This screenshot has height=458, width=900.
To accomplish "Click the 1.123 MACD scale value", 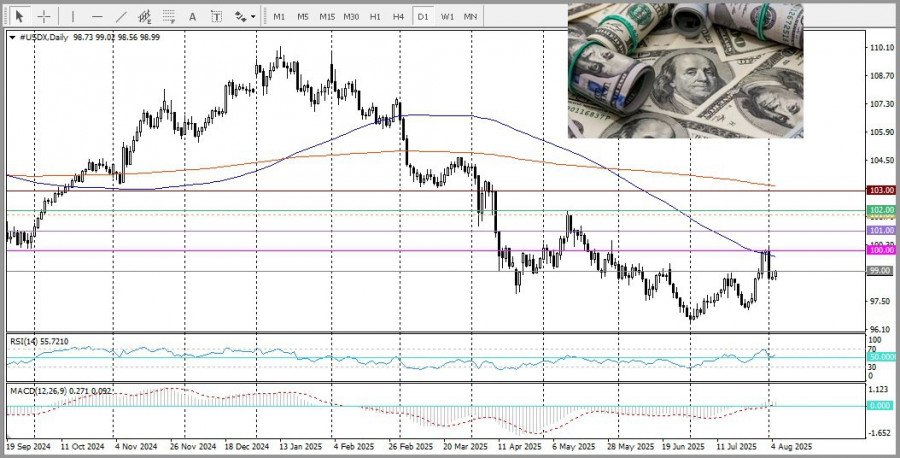I will 880,389.
